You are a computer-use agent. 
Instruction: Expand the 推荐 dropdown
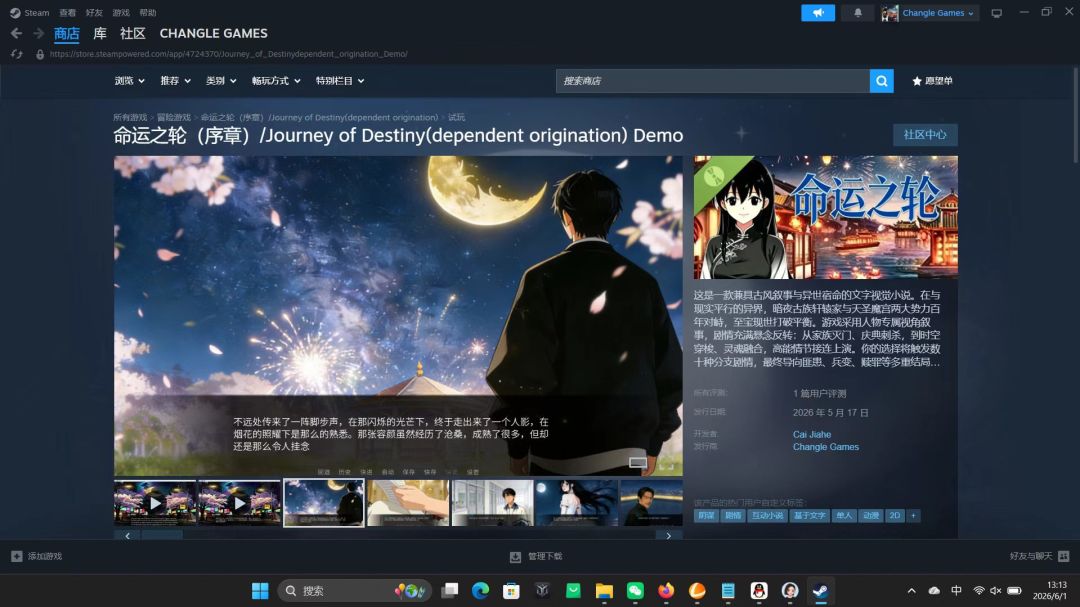point(176,81)
